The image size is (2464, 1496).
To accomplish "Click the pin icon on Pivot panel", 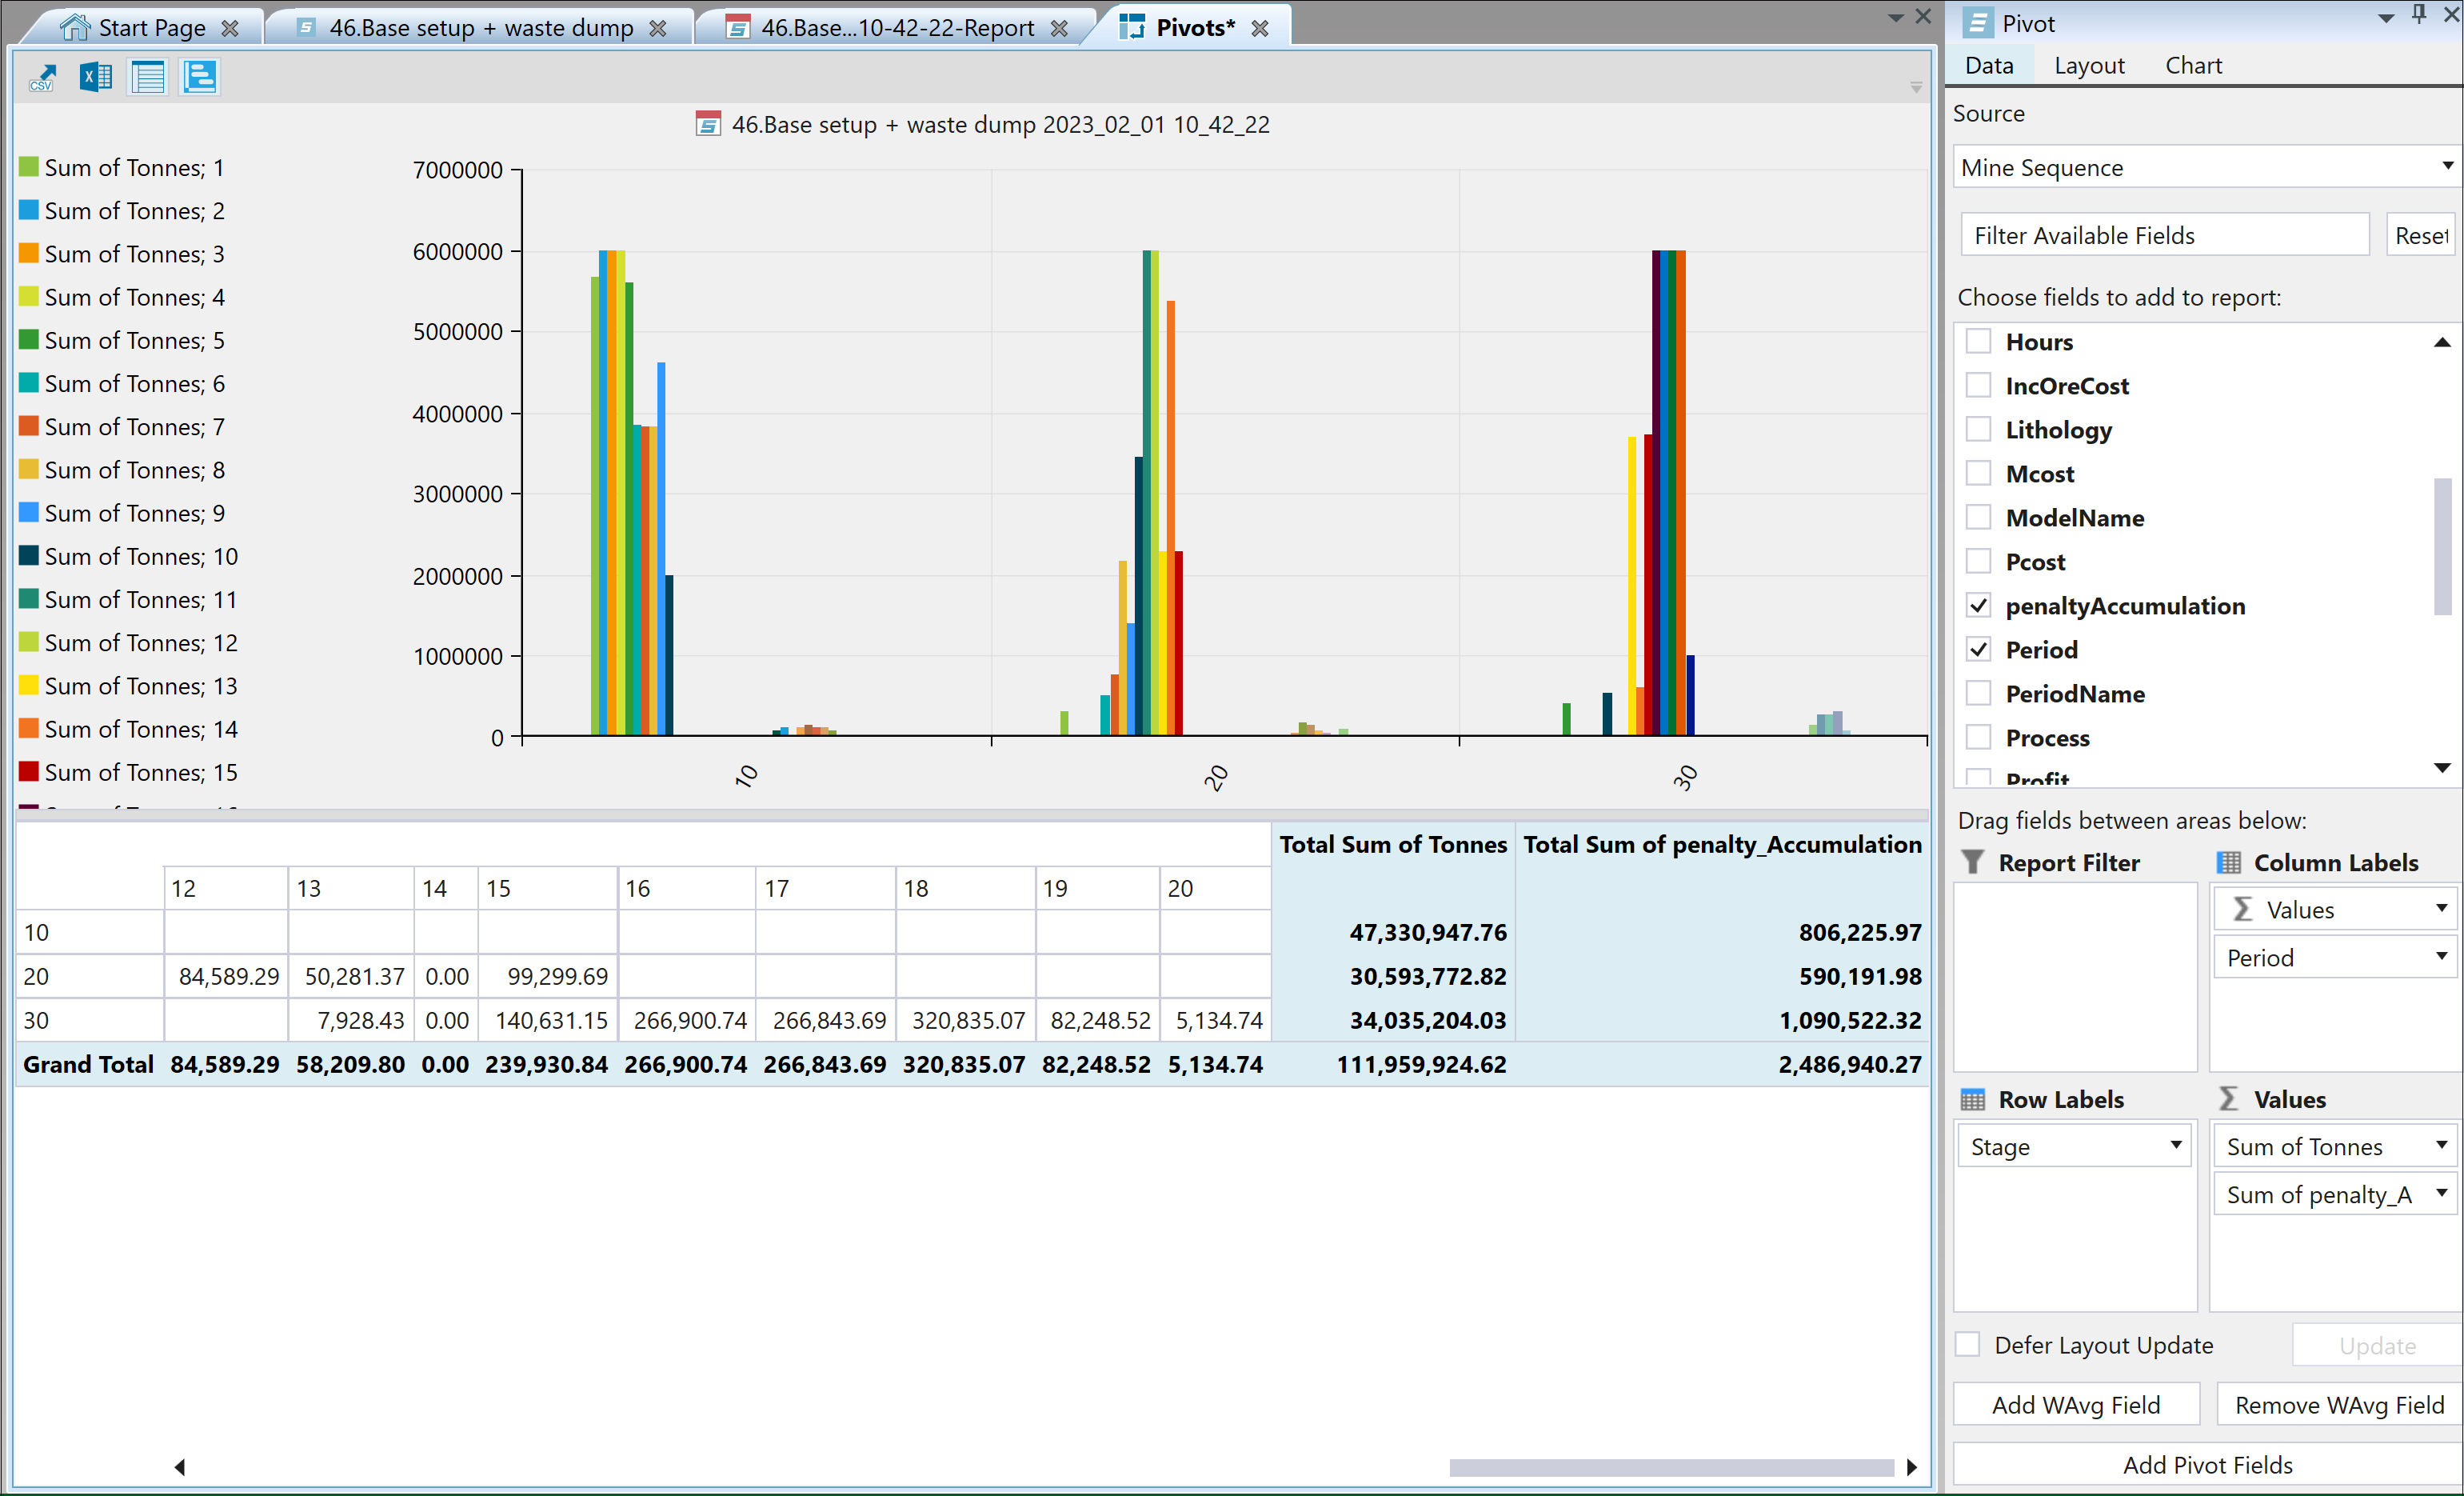I will [x=2419, y=15].
